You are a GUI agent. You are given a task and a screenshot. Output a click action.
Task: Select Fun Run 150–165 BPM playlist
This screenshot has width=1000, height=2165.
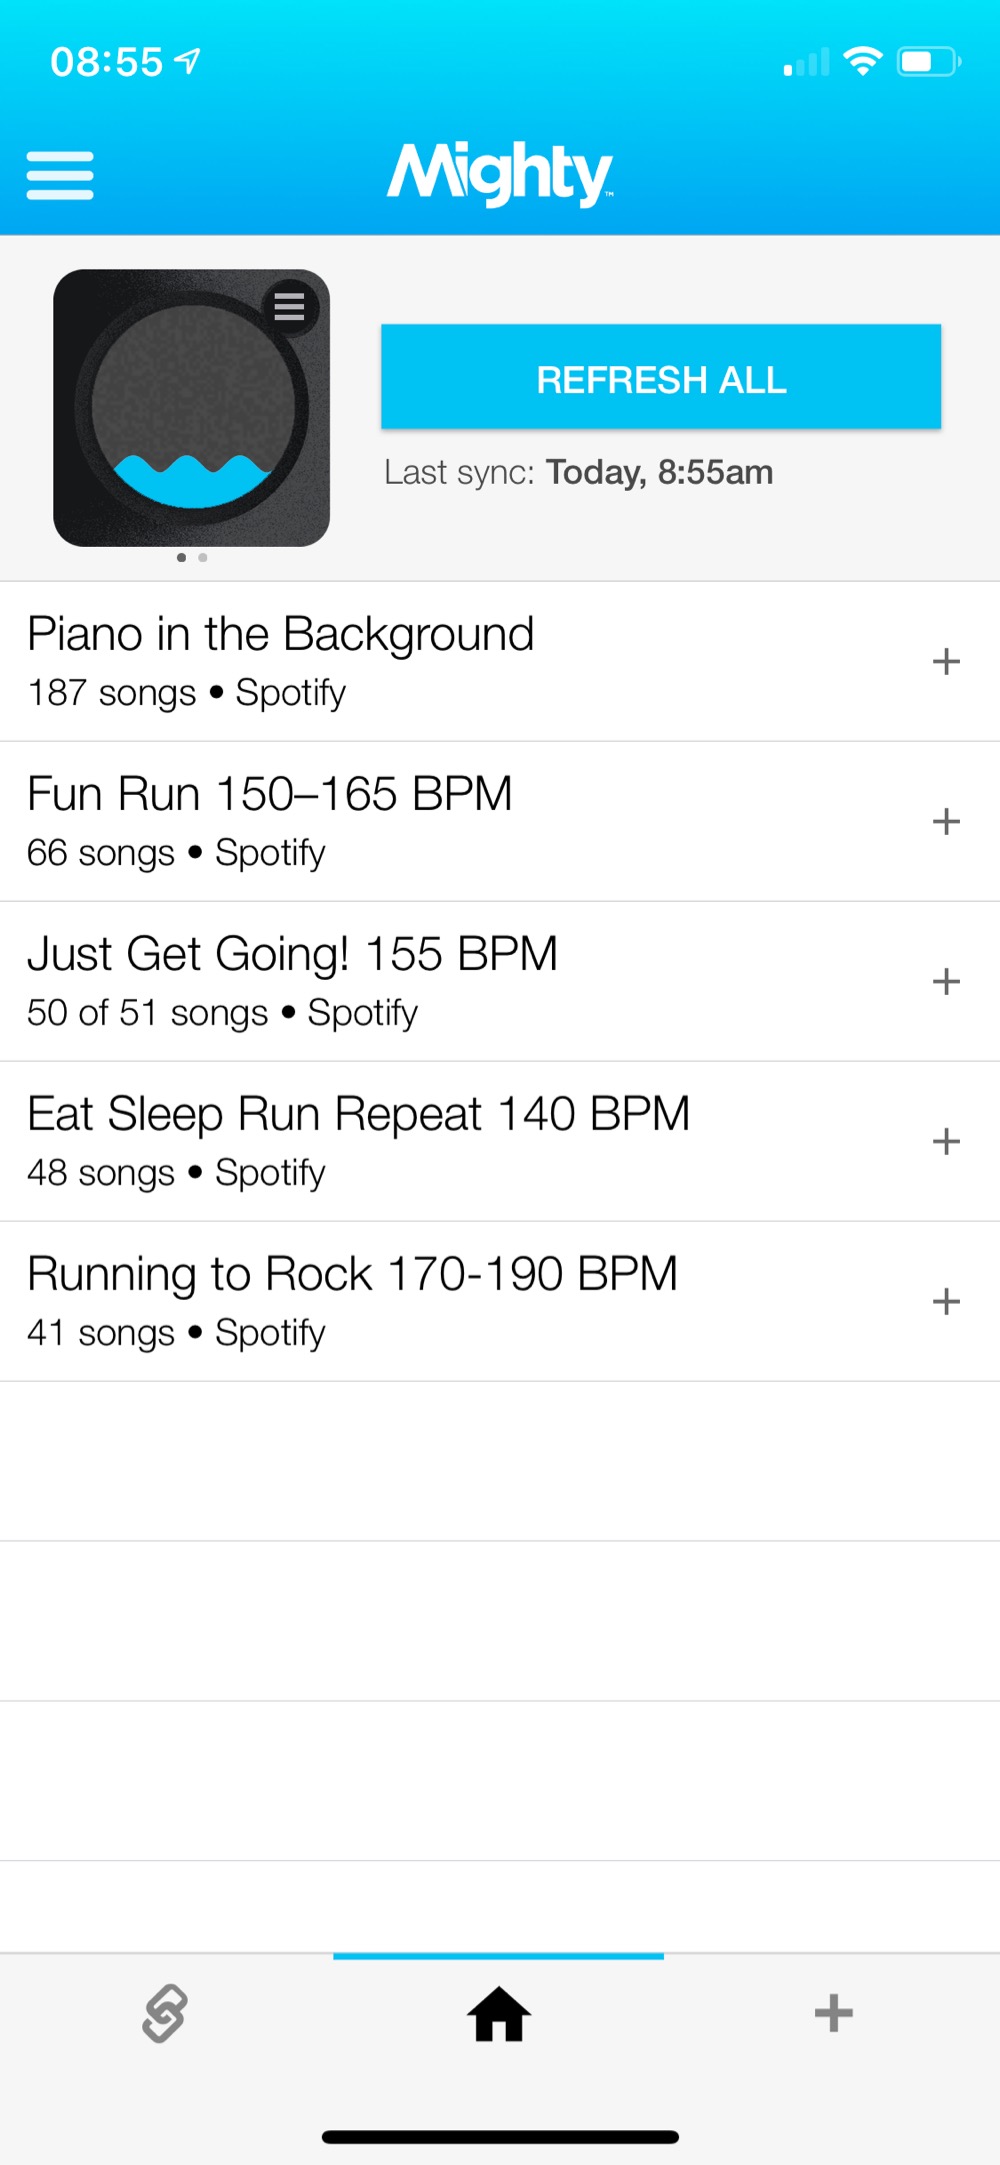pos(270,820)
